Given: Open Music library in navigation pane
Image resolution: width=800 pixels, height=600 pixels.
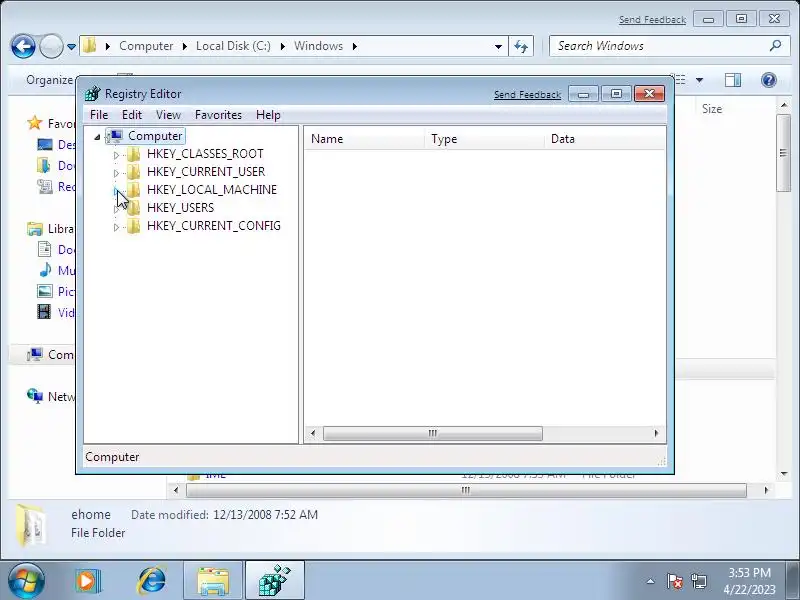Looking at the screenshot, I should click(58, 270).
